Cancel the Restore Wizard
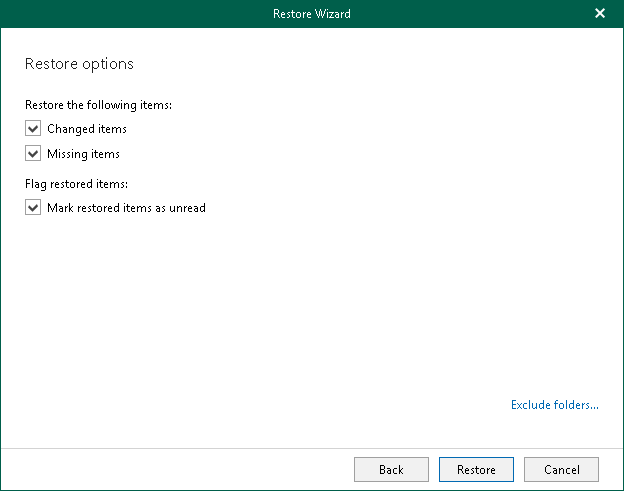The image size is (624, 491). point(561,469)
